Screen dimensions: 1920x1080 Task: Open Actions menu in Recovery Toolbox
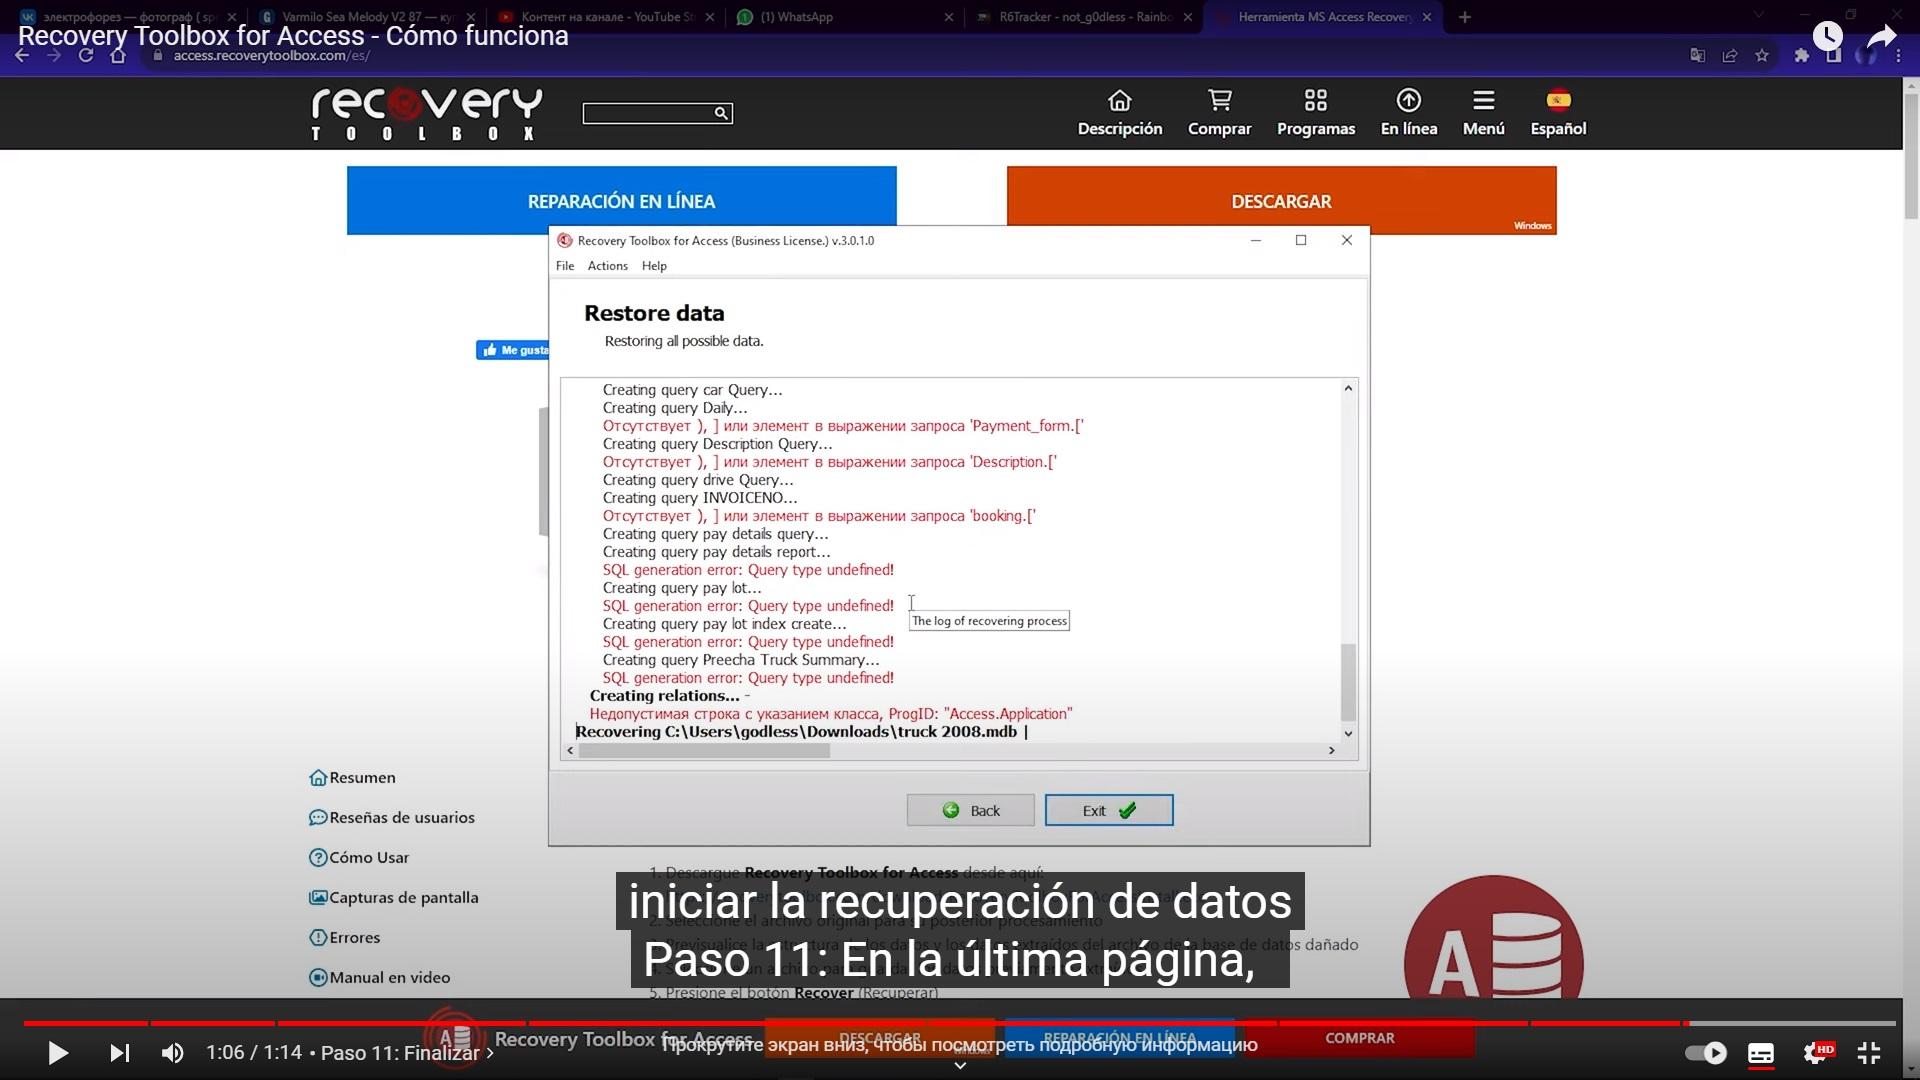click(608, 266)
